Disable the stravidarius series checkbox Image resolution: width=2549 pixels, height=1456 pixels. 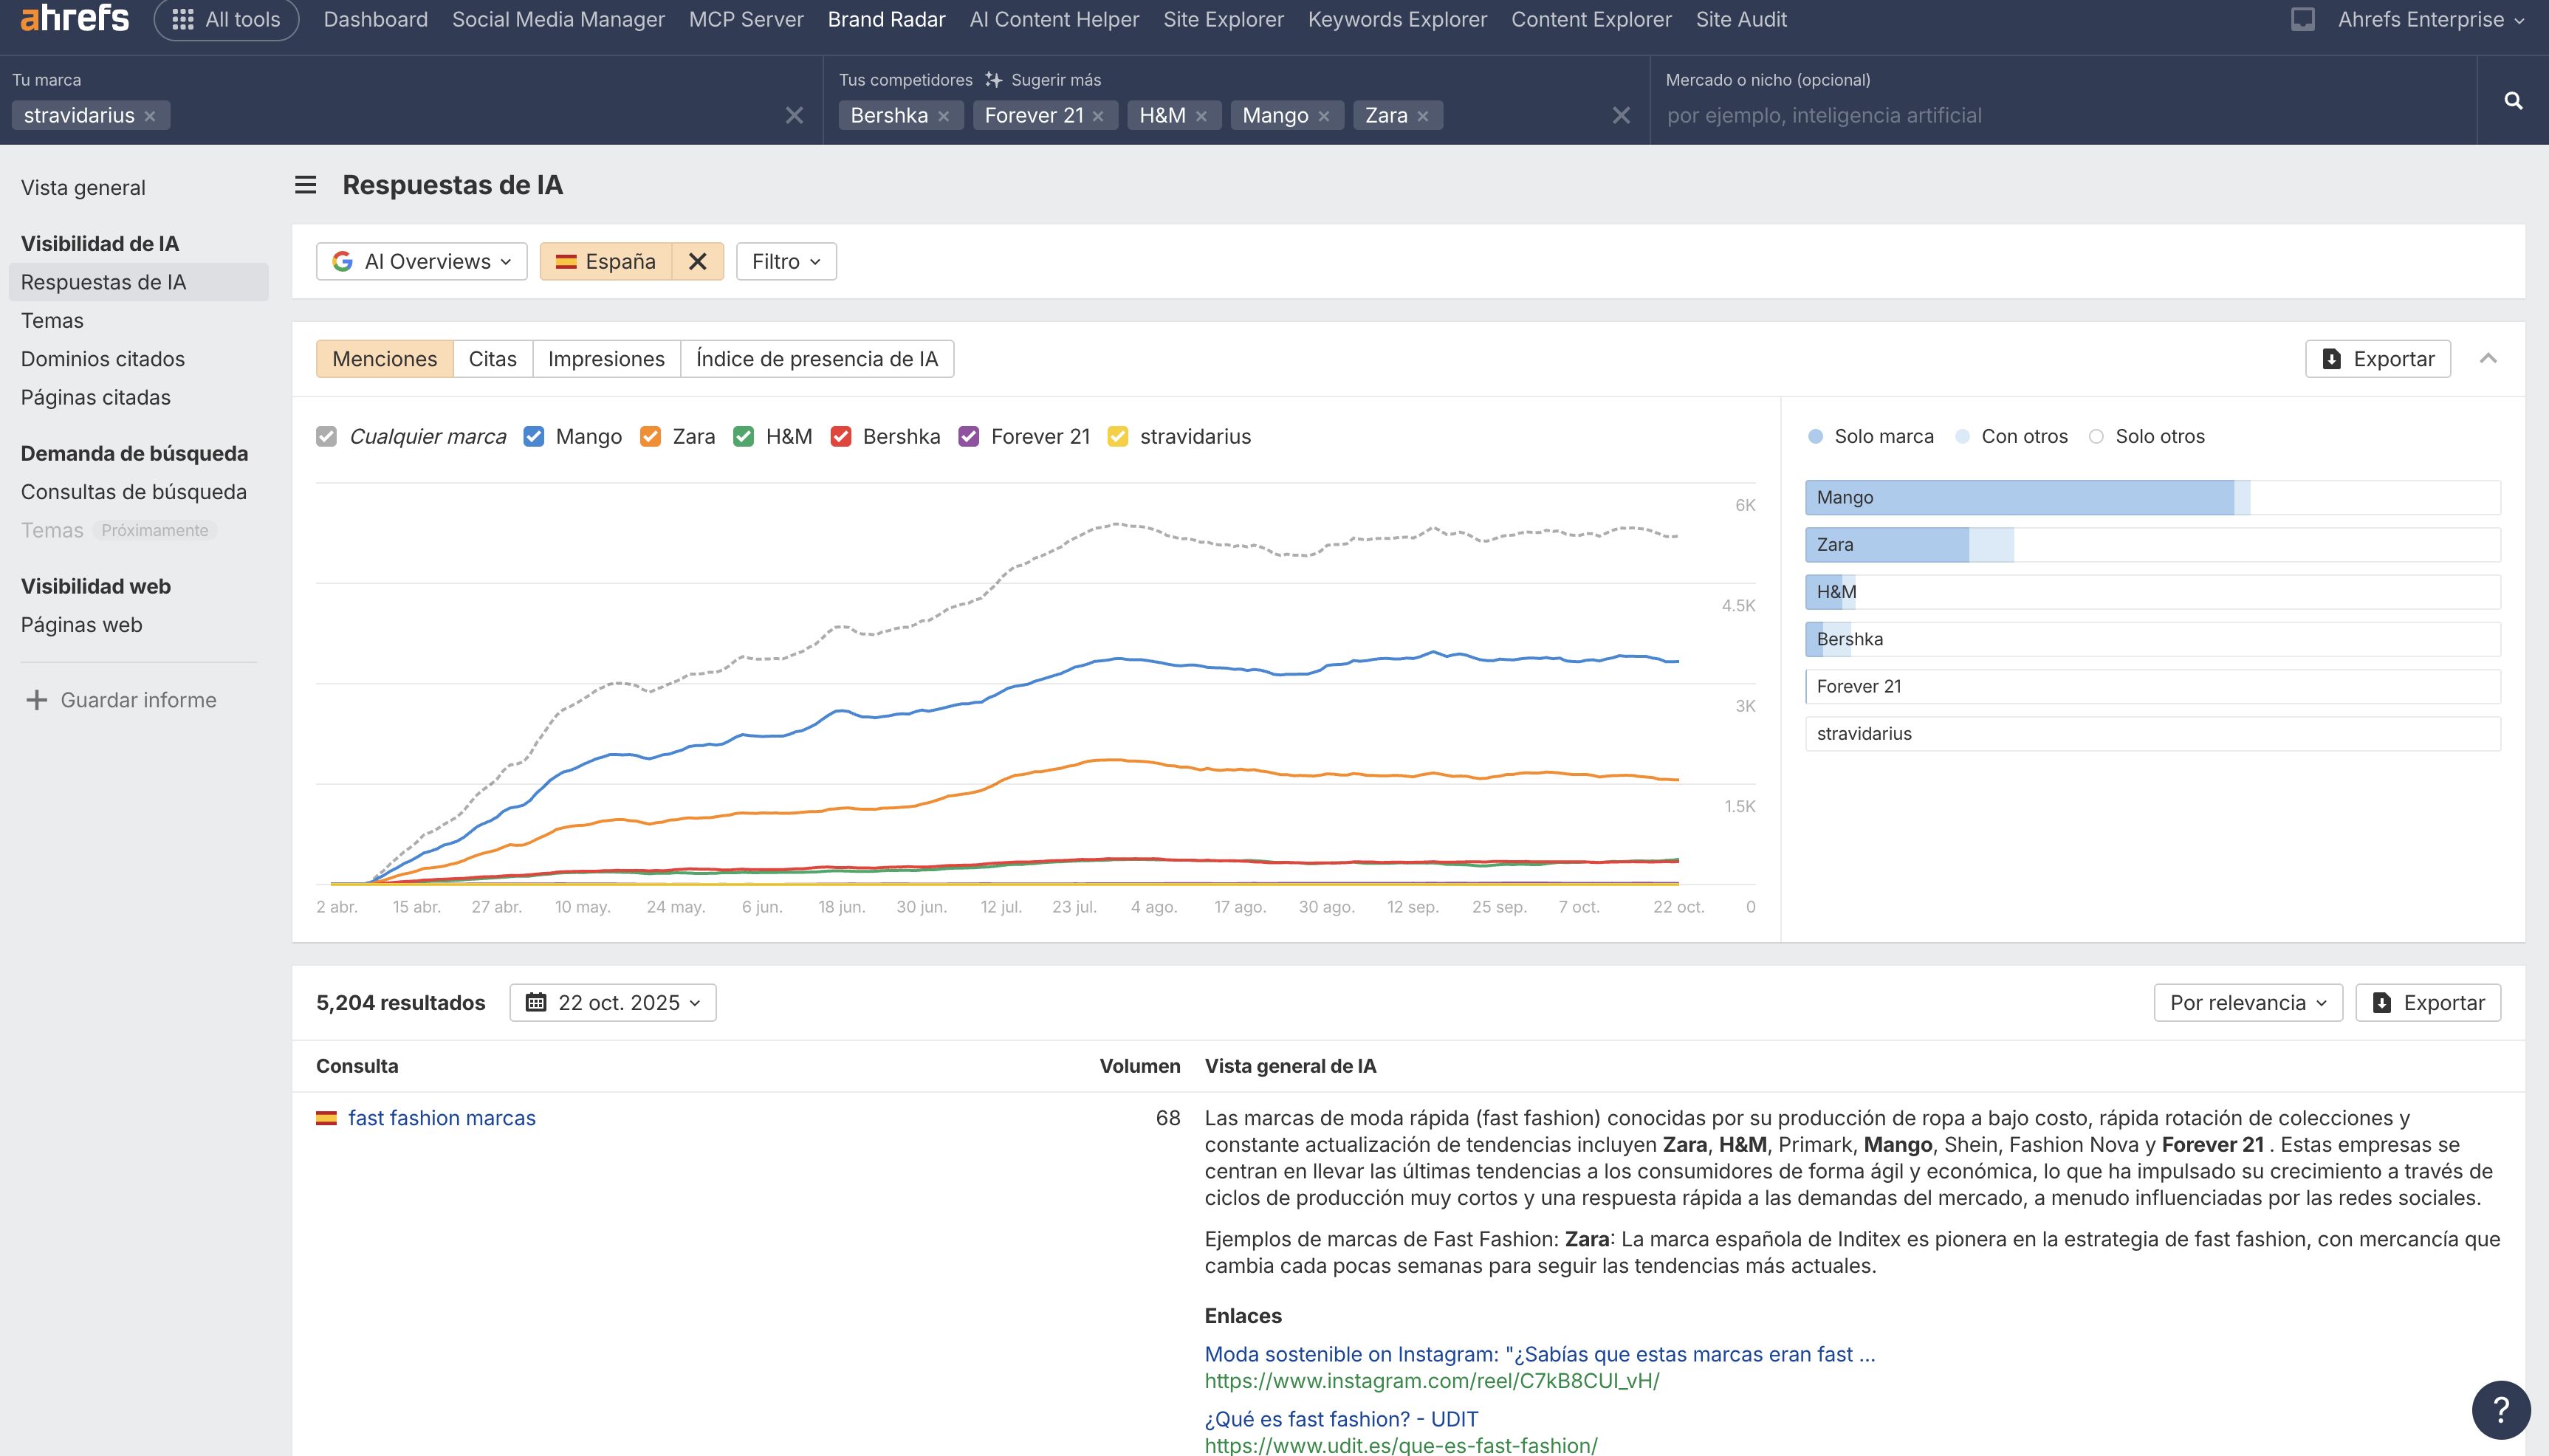coord(1118,437)
